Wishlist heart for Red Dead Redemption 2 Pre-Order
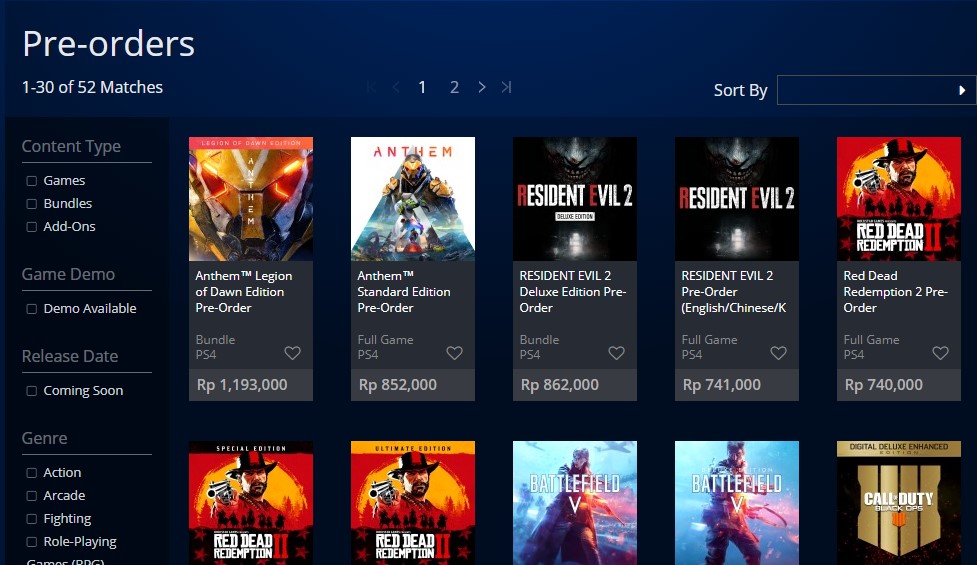The width and height of the screenshot is (977, 565). [x=940, y=353]
